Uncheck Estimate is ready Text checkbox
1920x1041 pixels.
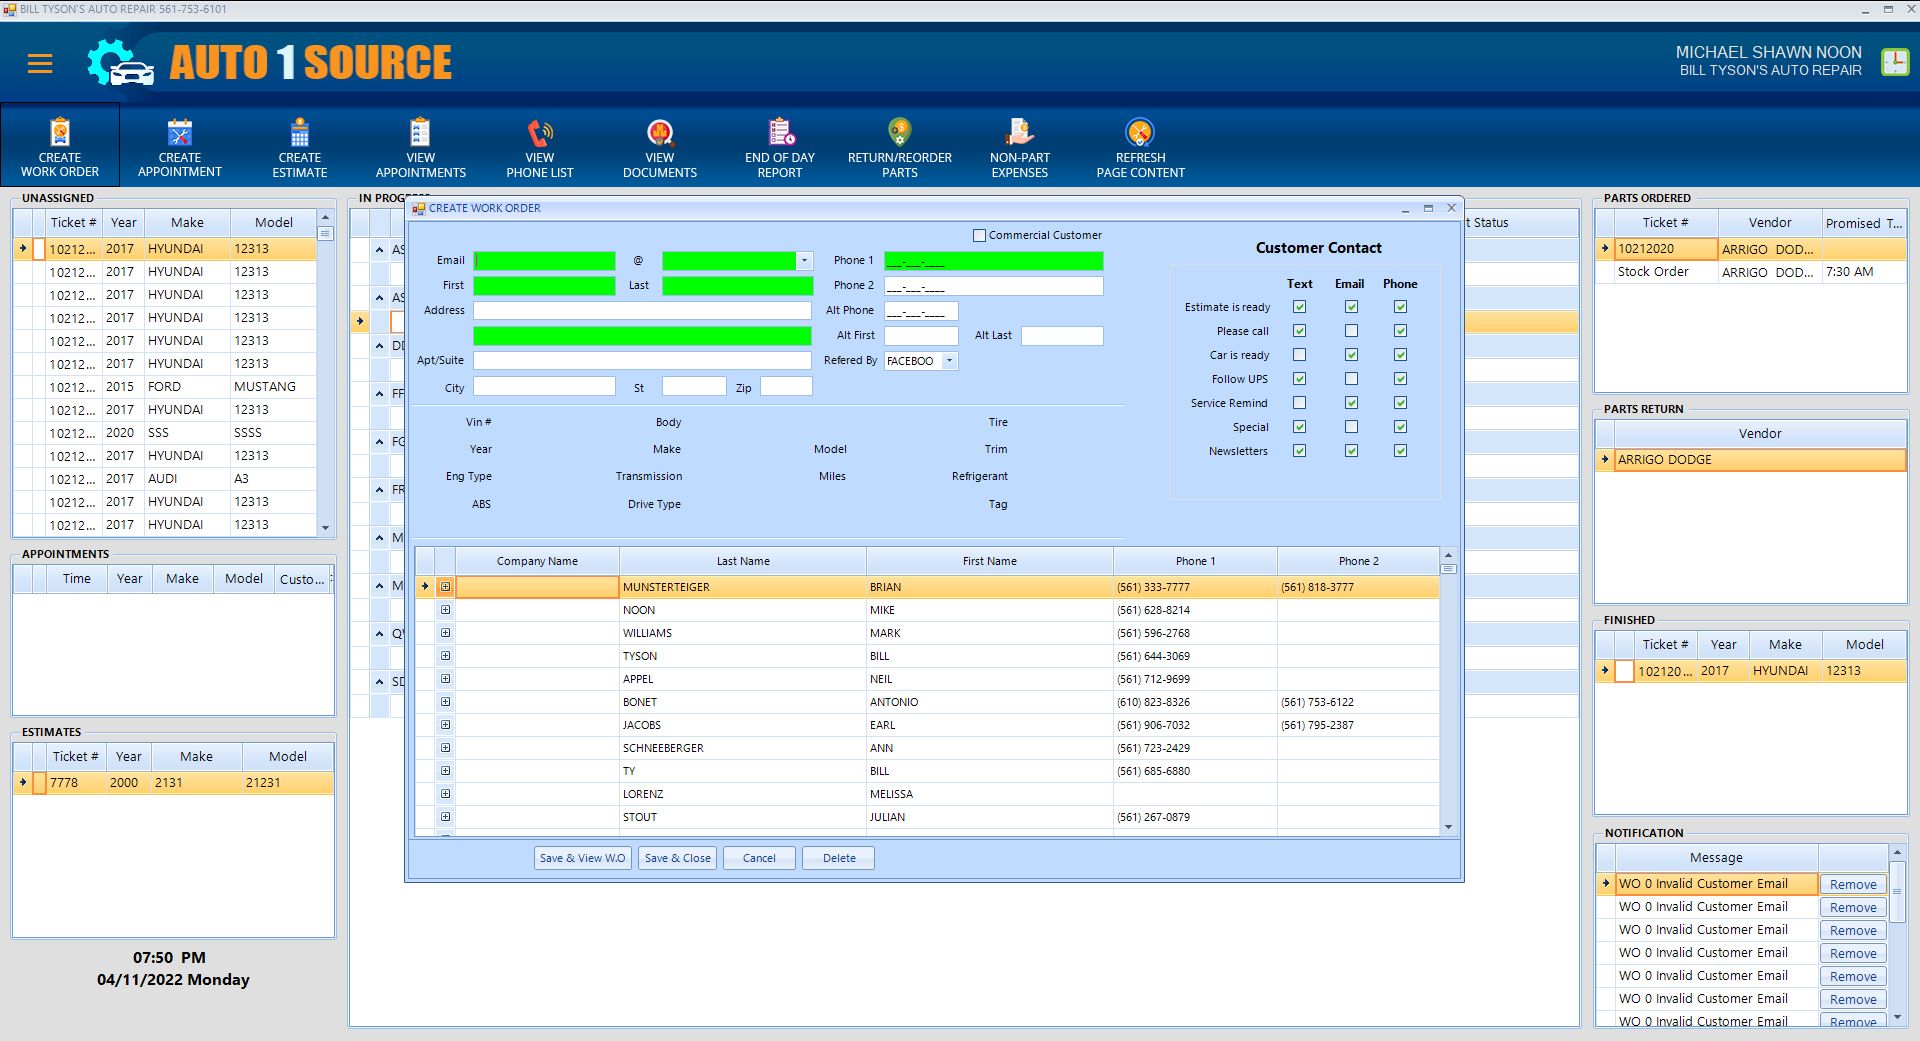[x=1299, y=307]
